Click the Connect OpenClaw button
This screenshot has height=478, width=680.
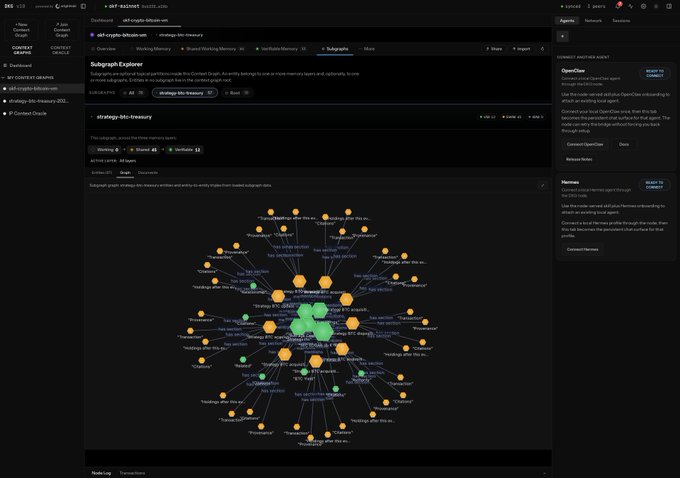pyautogui.click(x=585, y=144)
